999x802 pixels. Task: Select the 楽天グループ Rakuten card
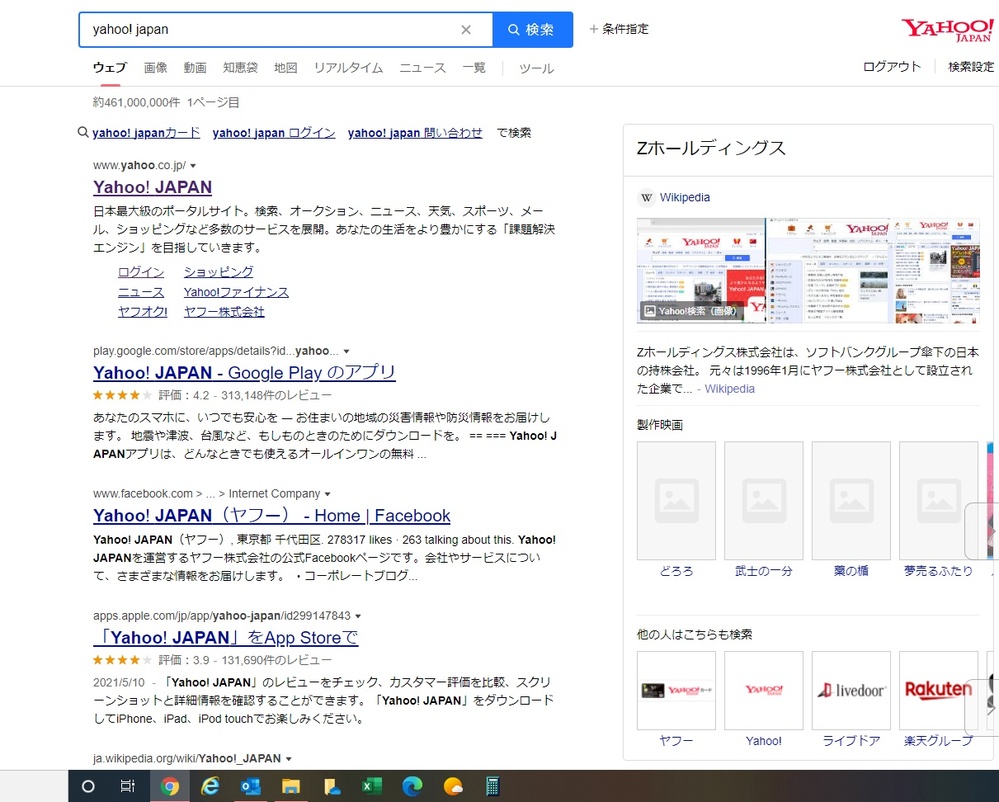pyautogui.click(x=938, y=699)
